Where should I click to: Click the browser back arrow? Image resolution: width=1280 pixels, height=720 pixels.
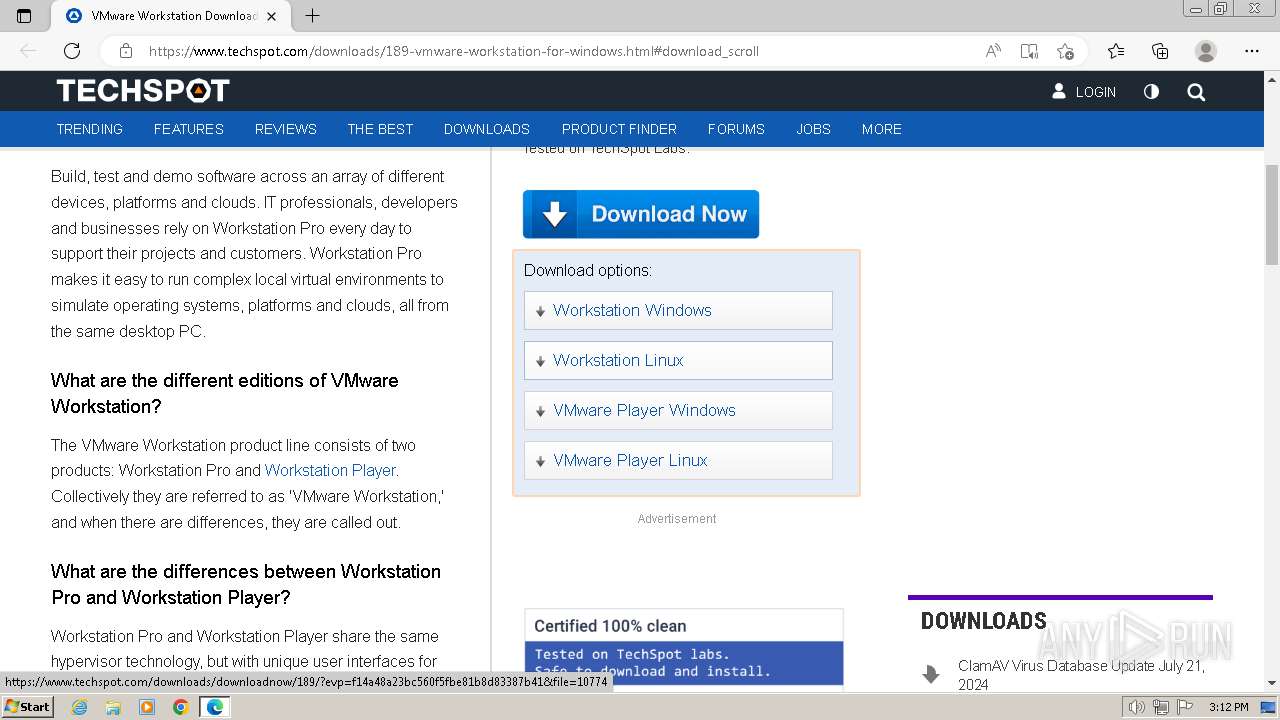28,51
